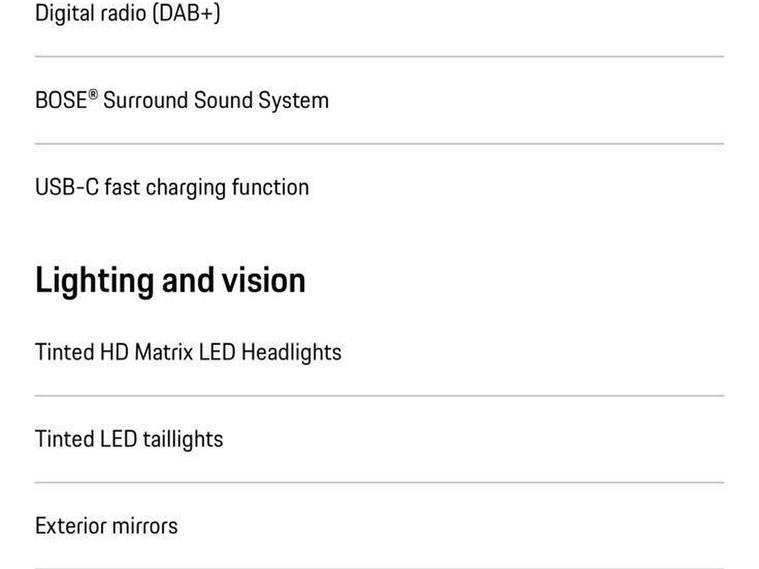Open the BOSE Surround Sound System entry
This screenshot has height=569, width=759.
380,100
